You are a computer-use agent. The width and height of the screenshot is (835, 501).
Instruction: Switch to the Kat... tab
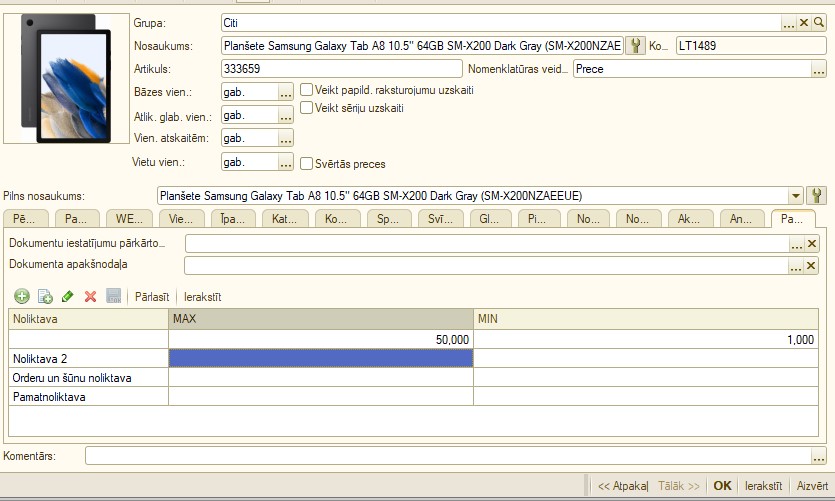coord(287,218)
